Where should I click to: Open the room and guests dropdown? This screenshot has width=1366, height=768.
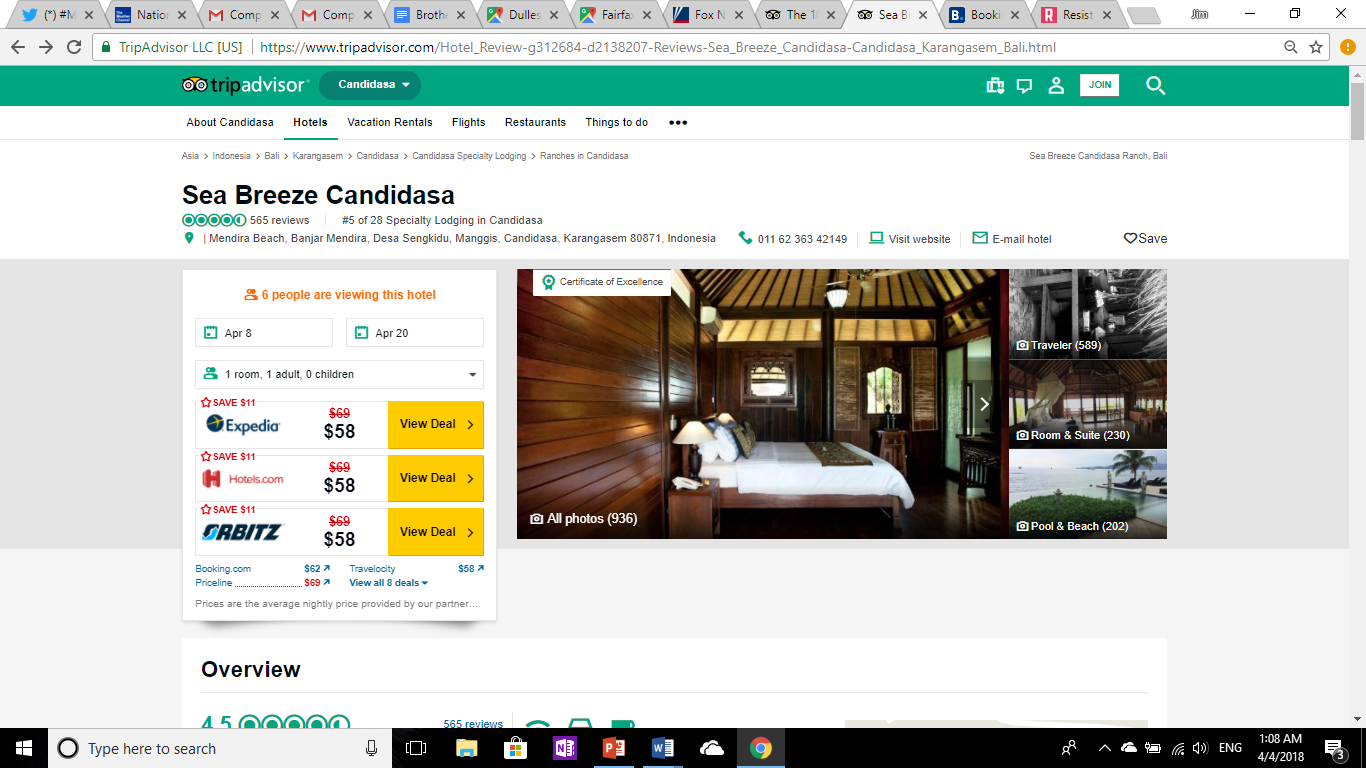[x=339, y=374]
